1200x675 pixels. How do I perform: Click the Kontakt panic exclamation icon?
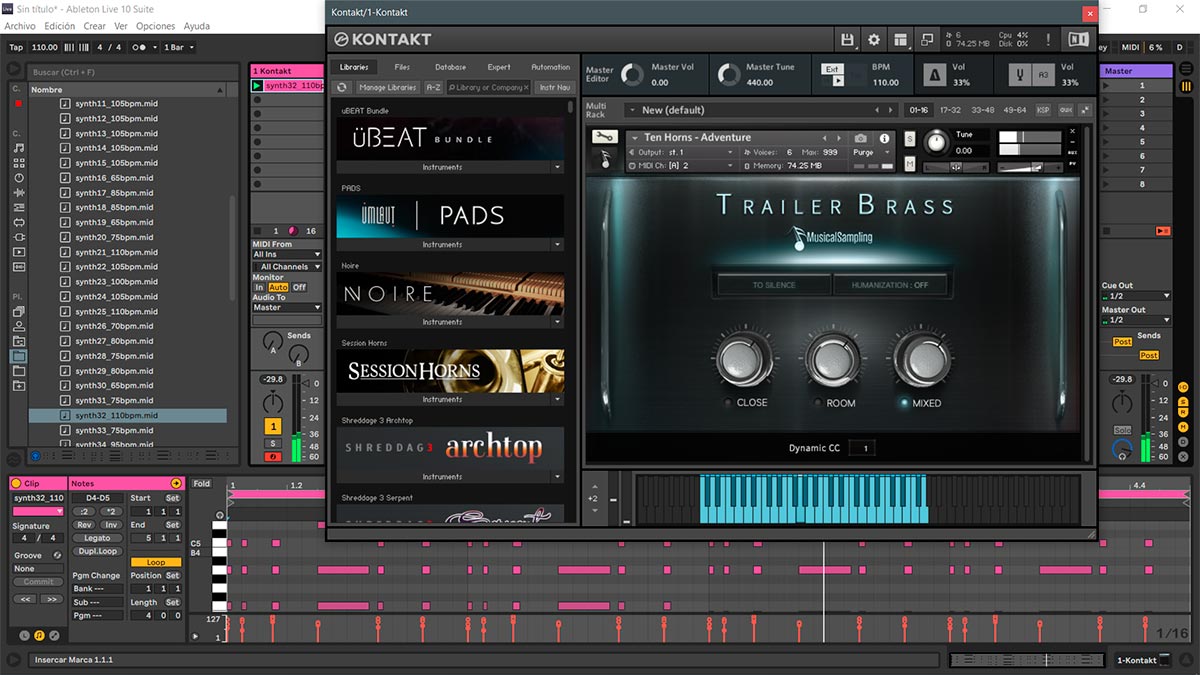click(1048, 40)
